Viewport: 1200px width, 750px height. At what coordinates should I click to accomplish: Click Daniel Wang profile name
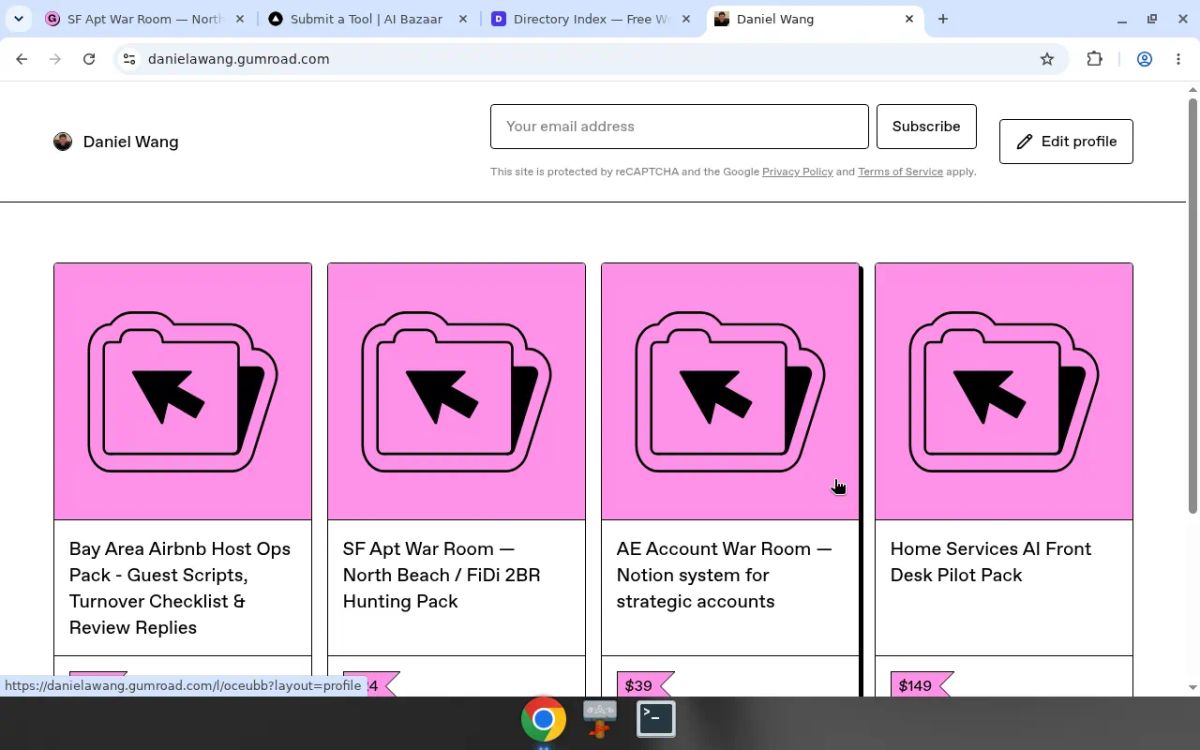point(131,142)
